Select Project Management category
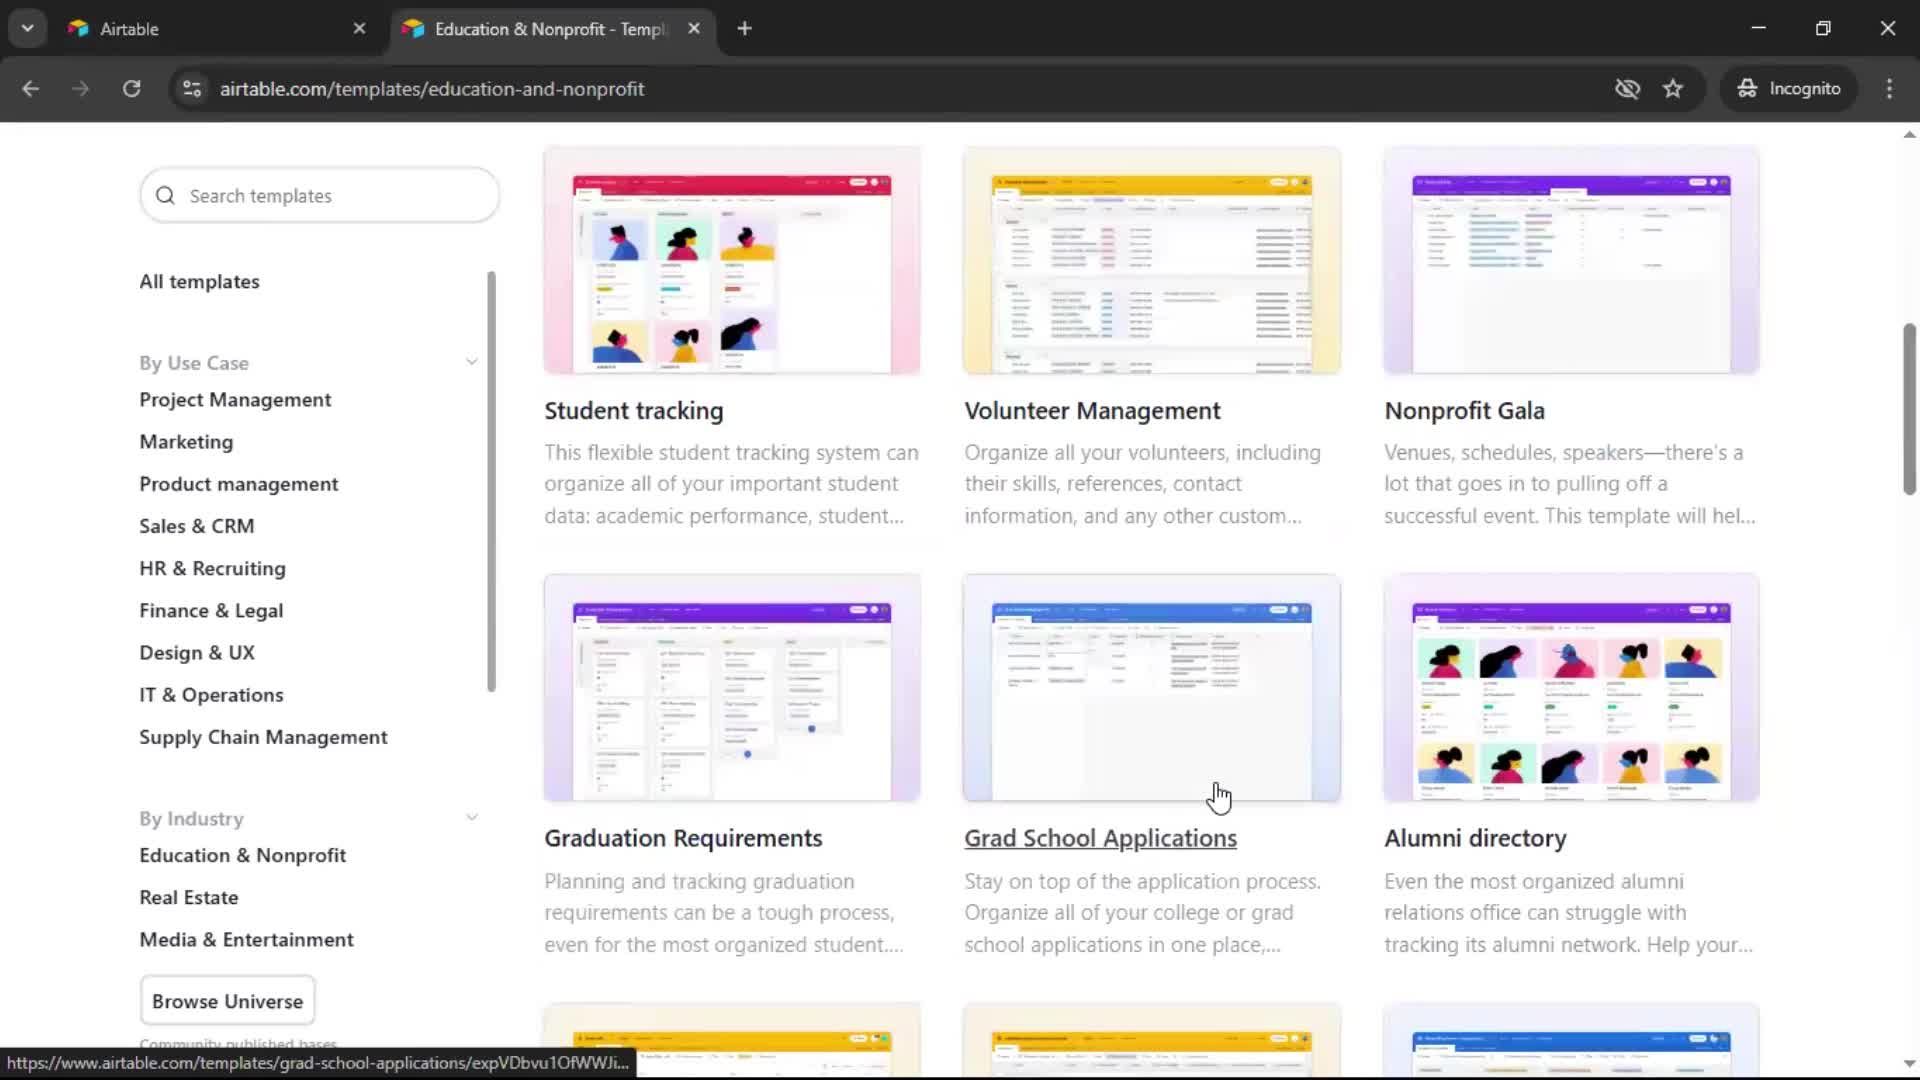1920x1080 pixels. pos(235,399)
